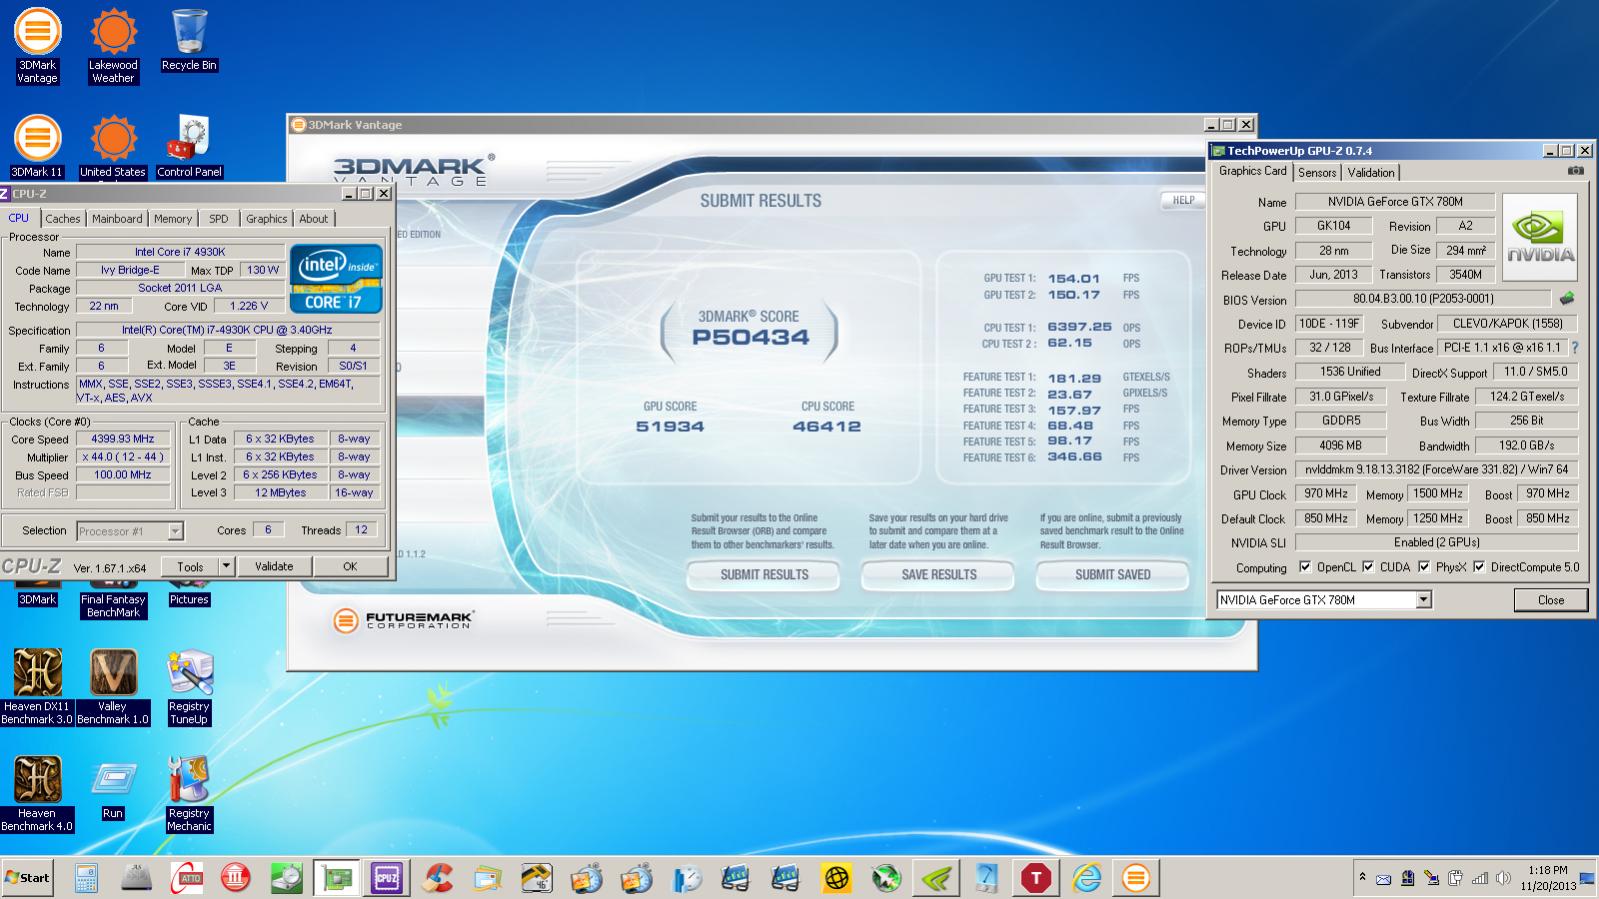Open the Calculator taskbar icon
Image resolution: width=1599 pixels, height=899 pixels.
point(87,878)
